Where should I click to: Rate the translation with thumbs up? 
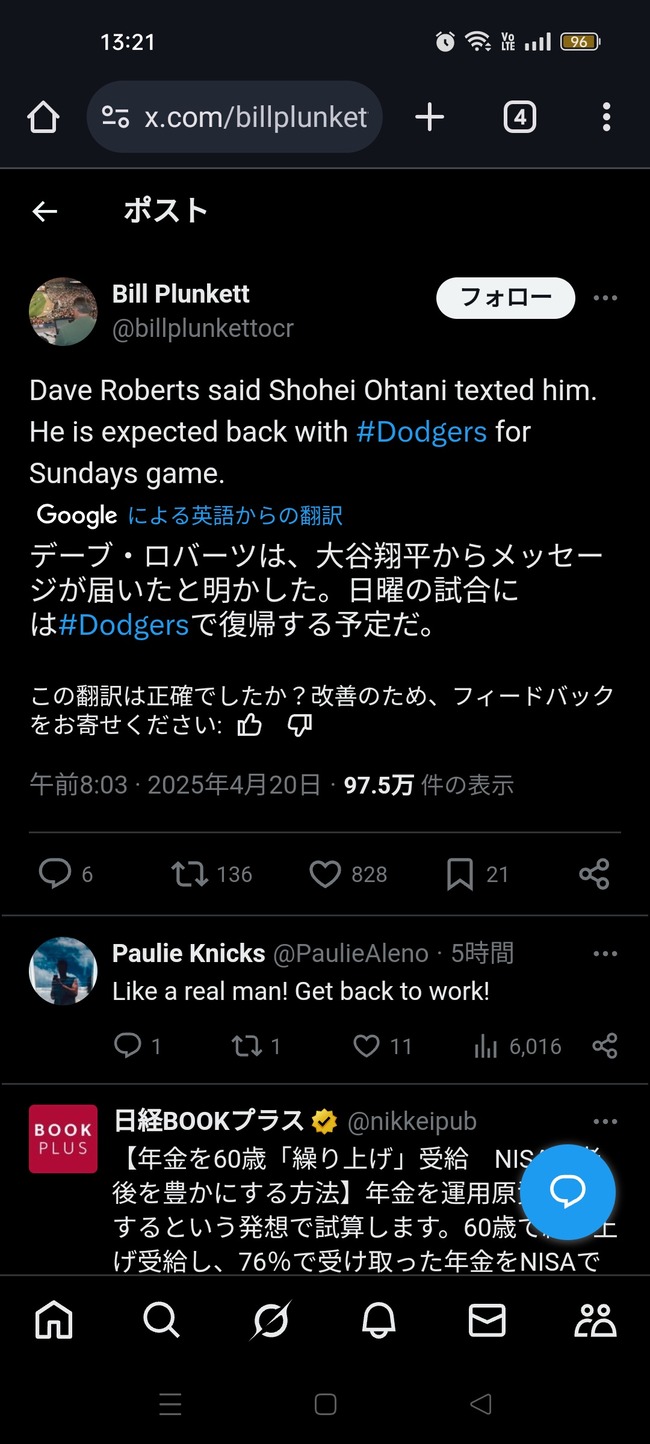click(x=249, y=725)
